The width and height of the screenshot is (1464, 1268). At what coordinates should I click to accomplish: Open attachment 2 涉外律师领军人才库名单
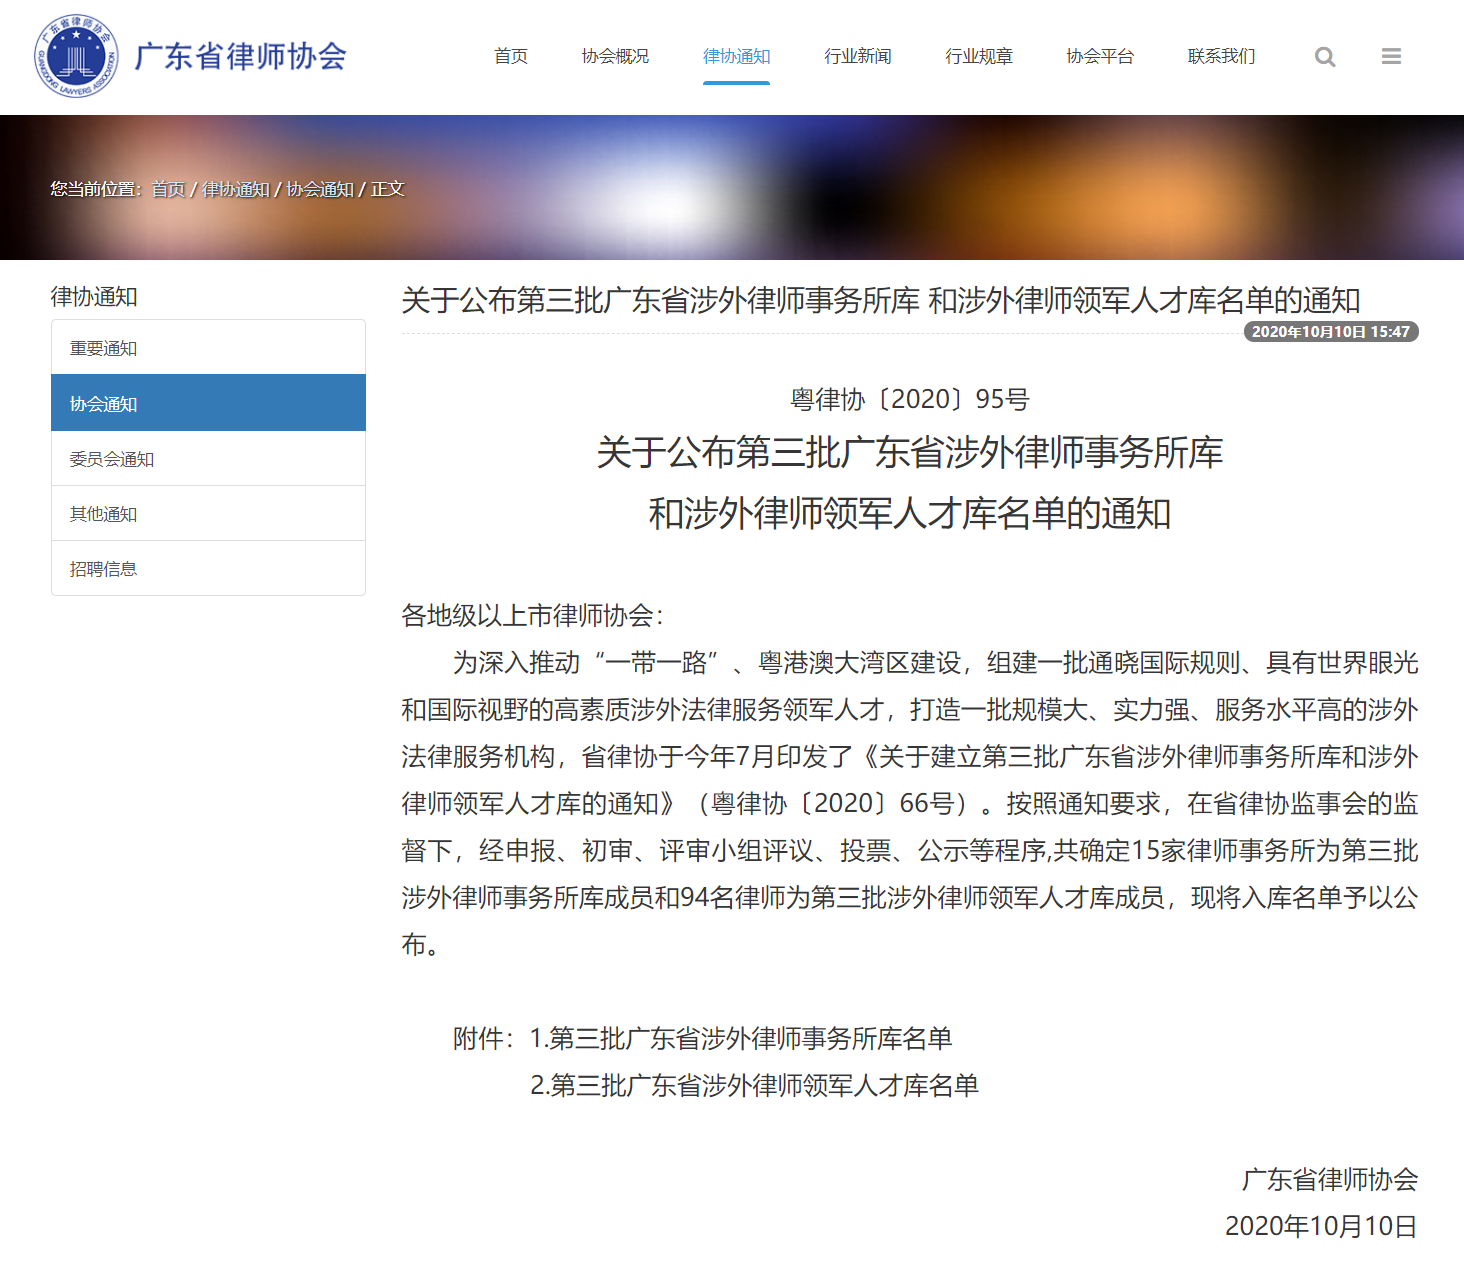[754, 1086]
